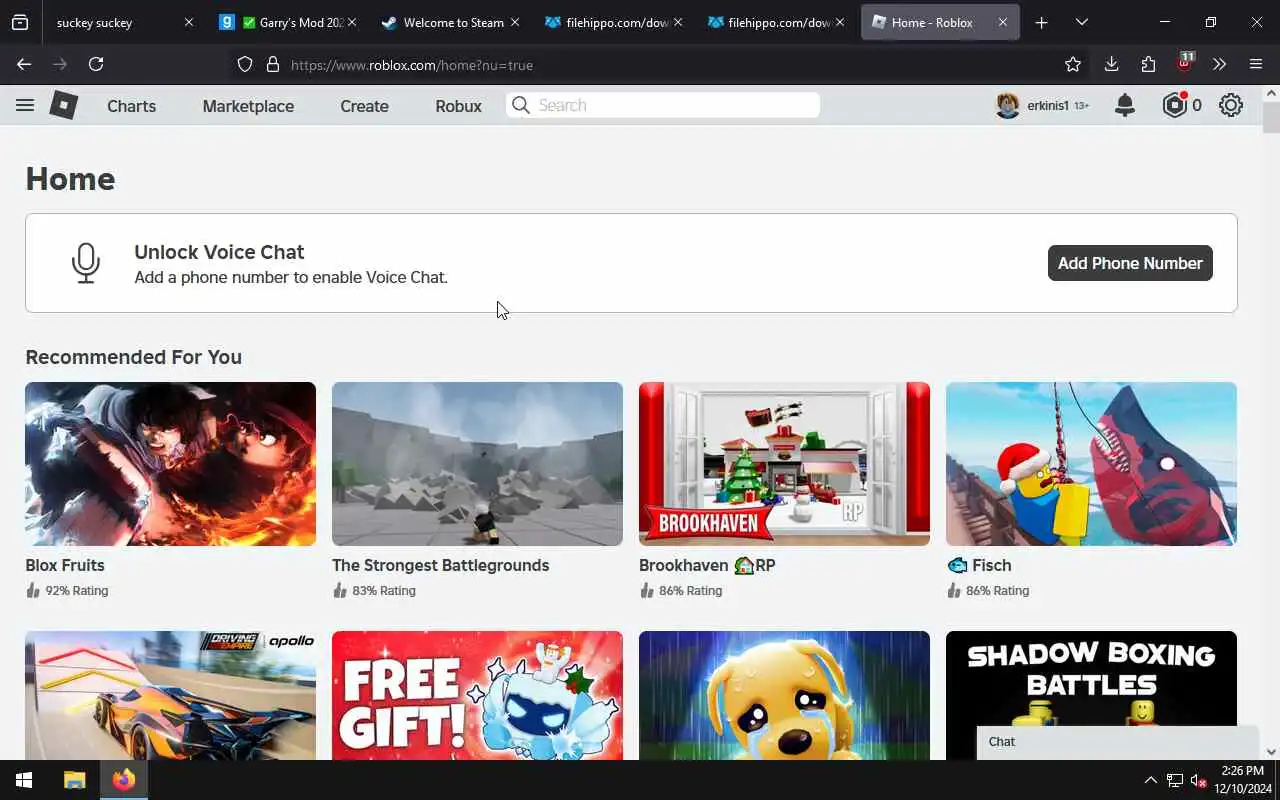The height and width of the screenshot is (800, 1280).
Task: Click the Brookhaven game thumbnail
Action: click(784, 464)
